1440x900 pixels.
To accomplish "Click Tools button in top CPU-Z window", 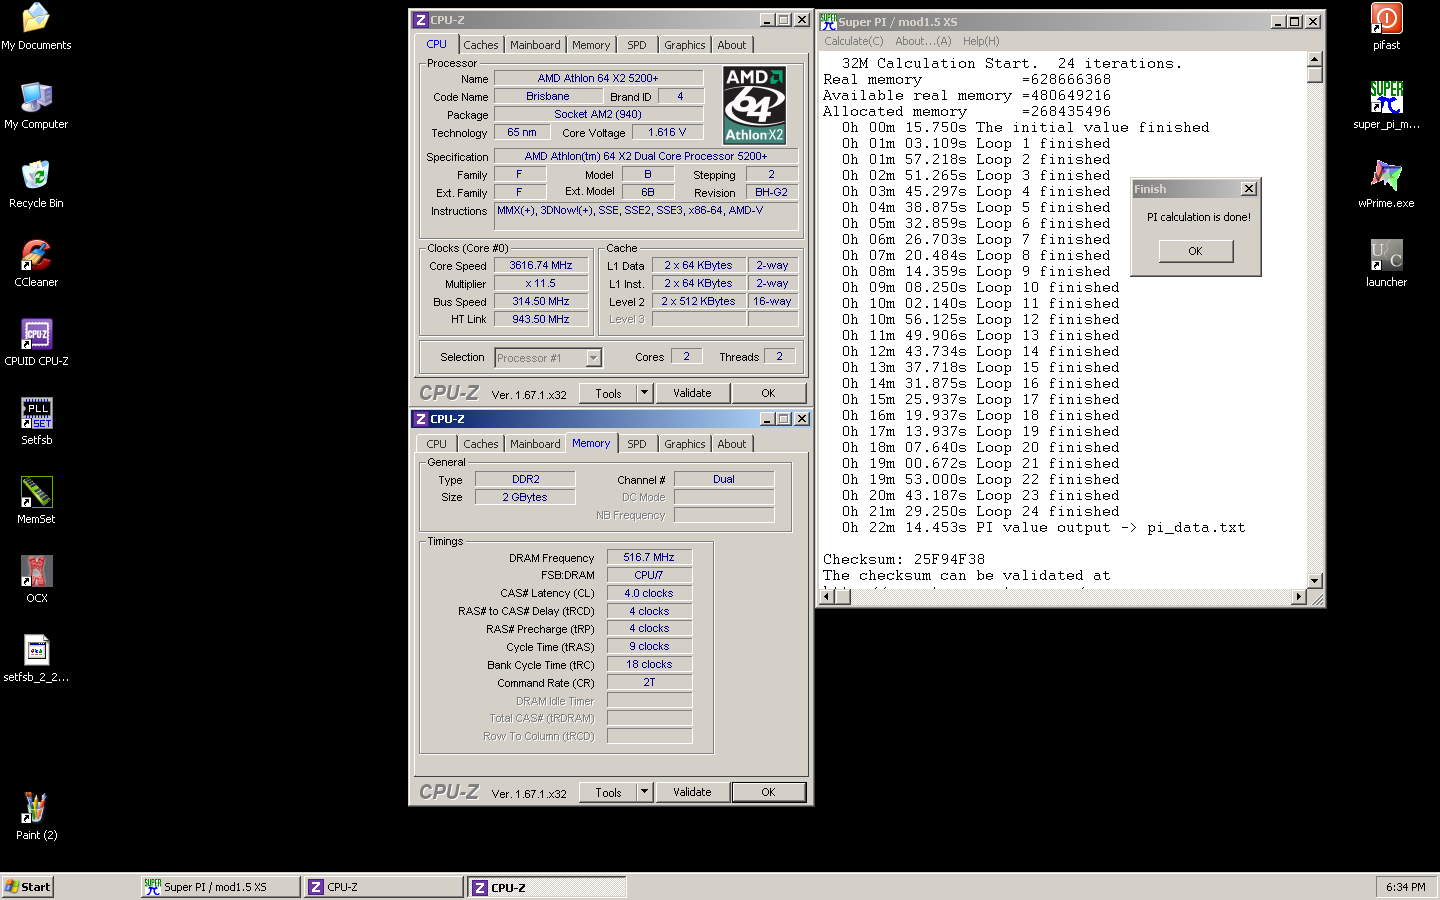I will [608, 393].
